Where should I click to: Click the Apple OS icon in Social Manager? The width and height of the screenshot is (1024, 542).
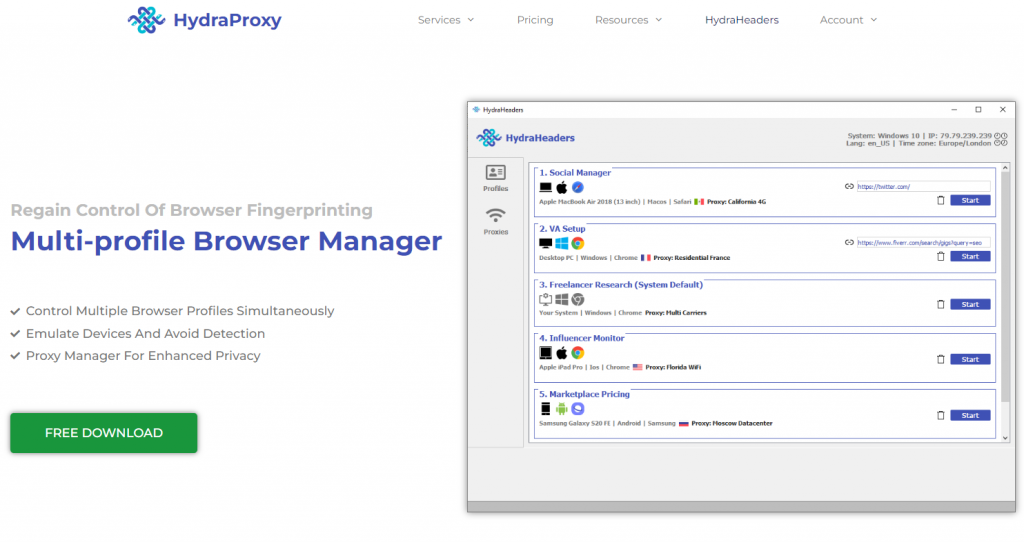(562, 187)
